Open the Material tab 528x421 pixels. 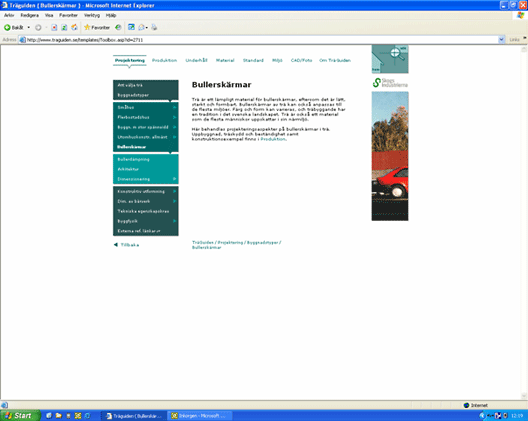[225, 60]
